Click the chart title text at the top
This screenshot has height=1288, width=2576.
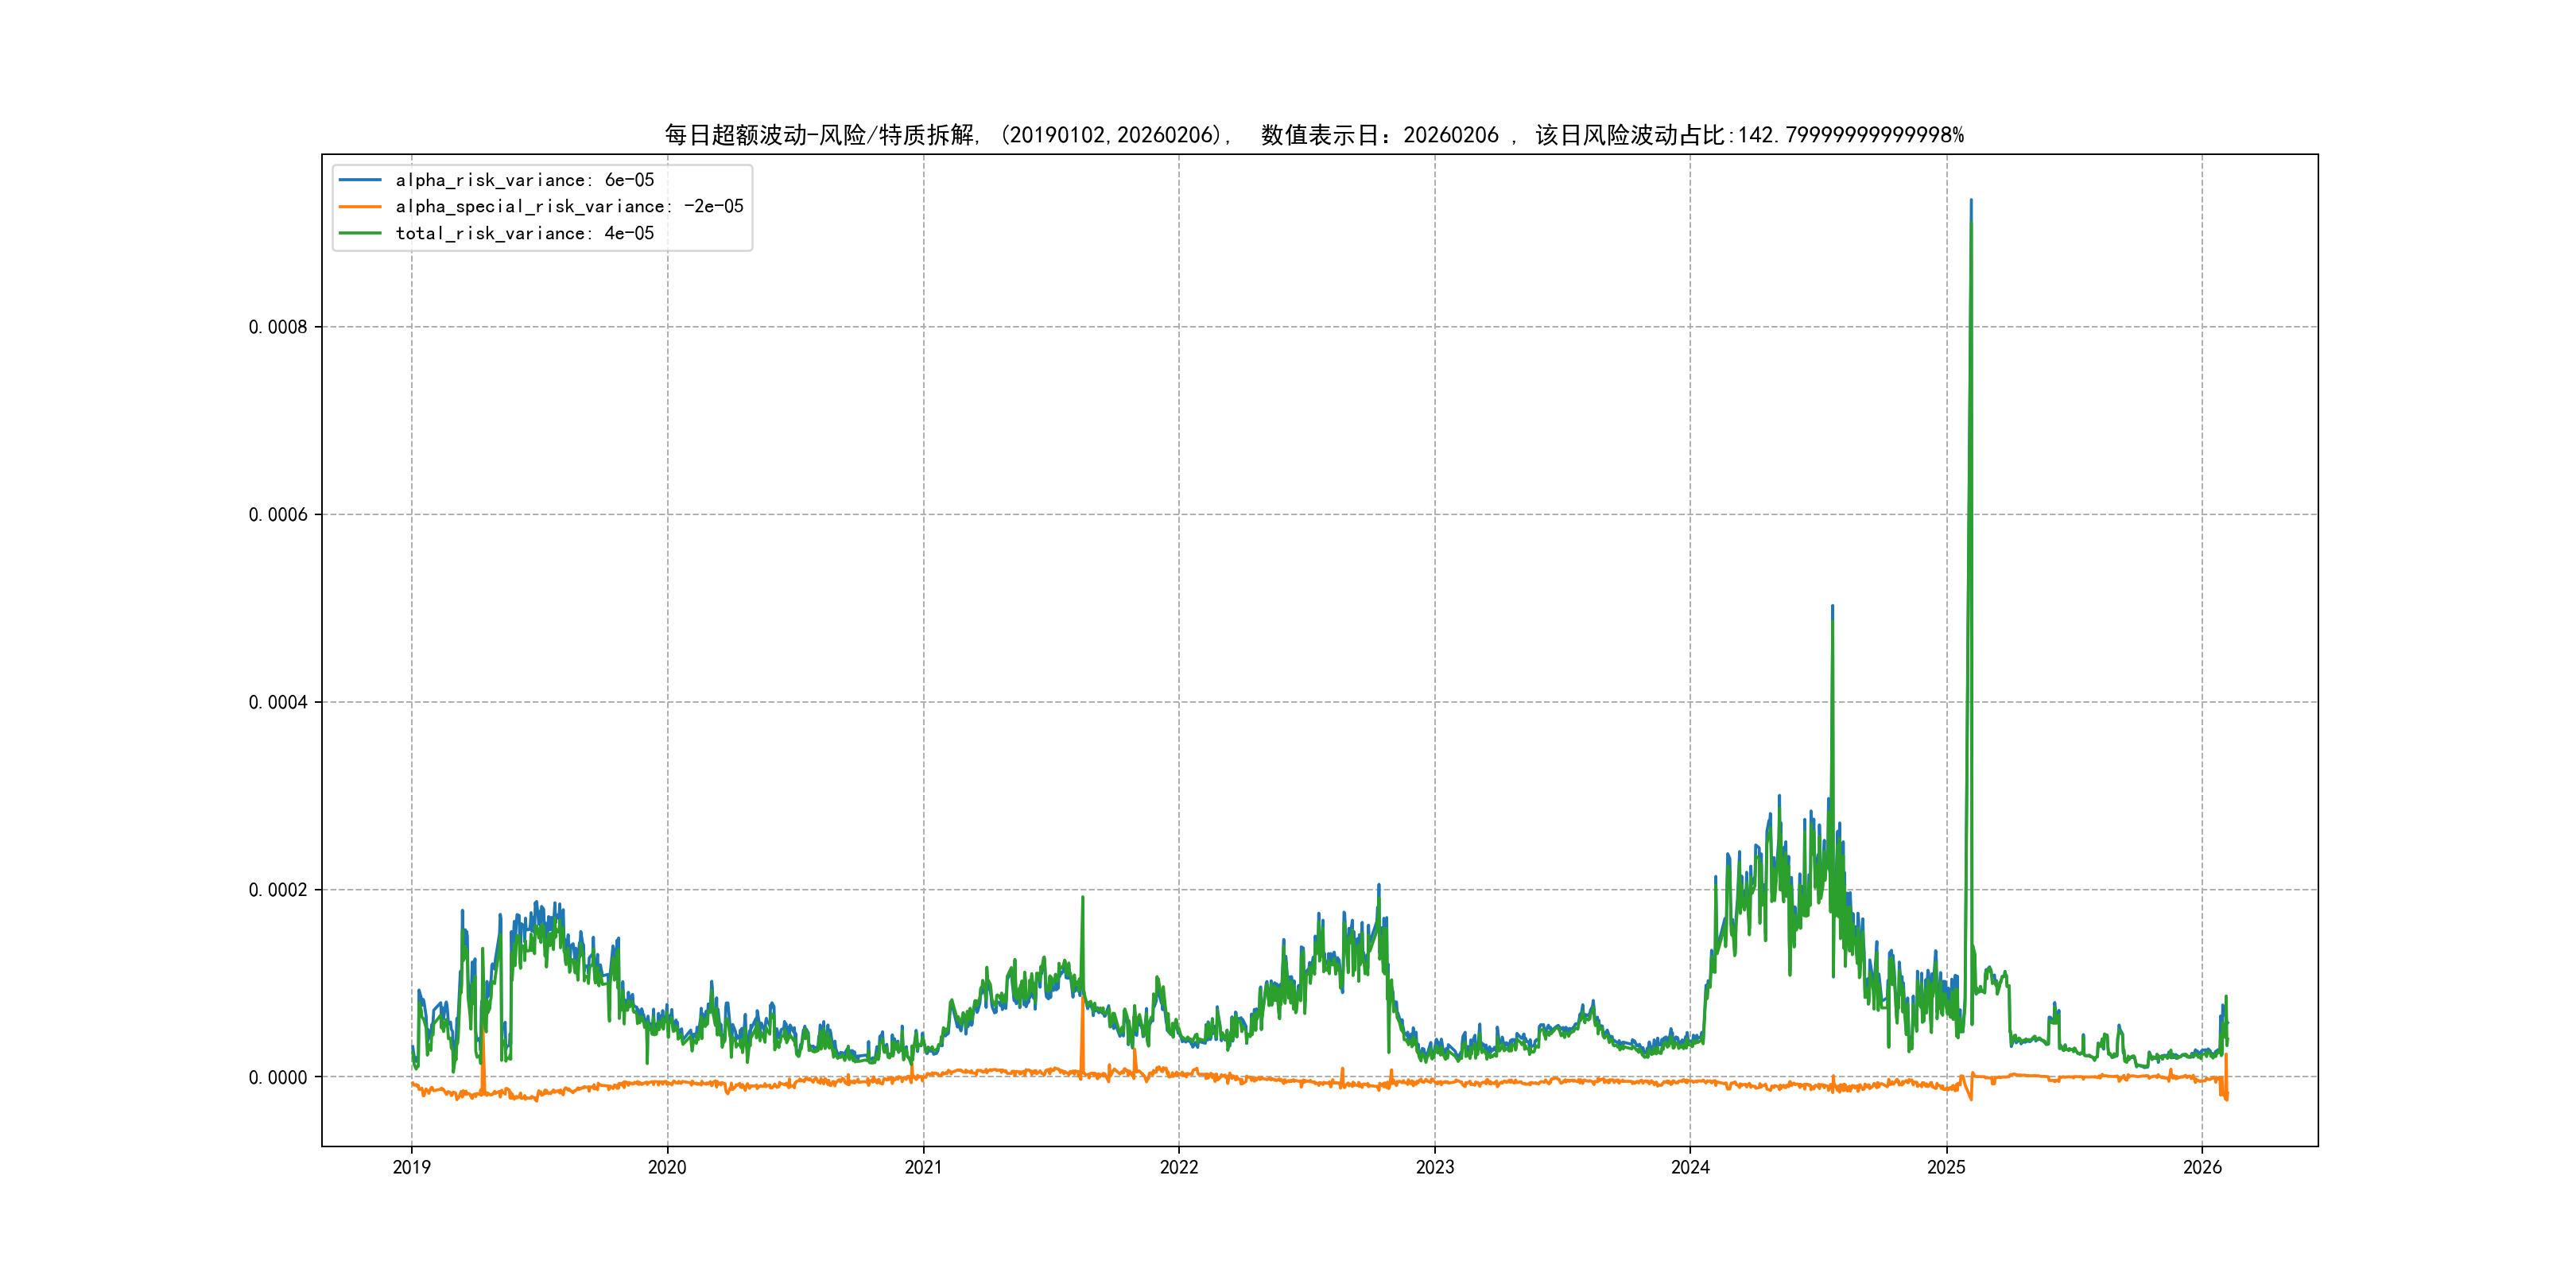coord(1314,135)
